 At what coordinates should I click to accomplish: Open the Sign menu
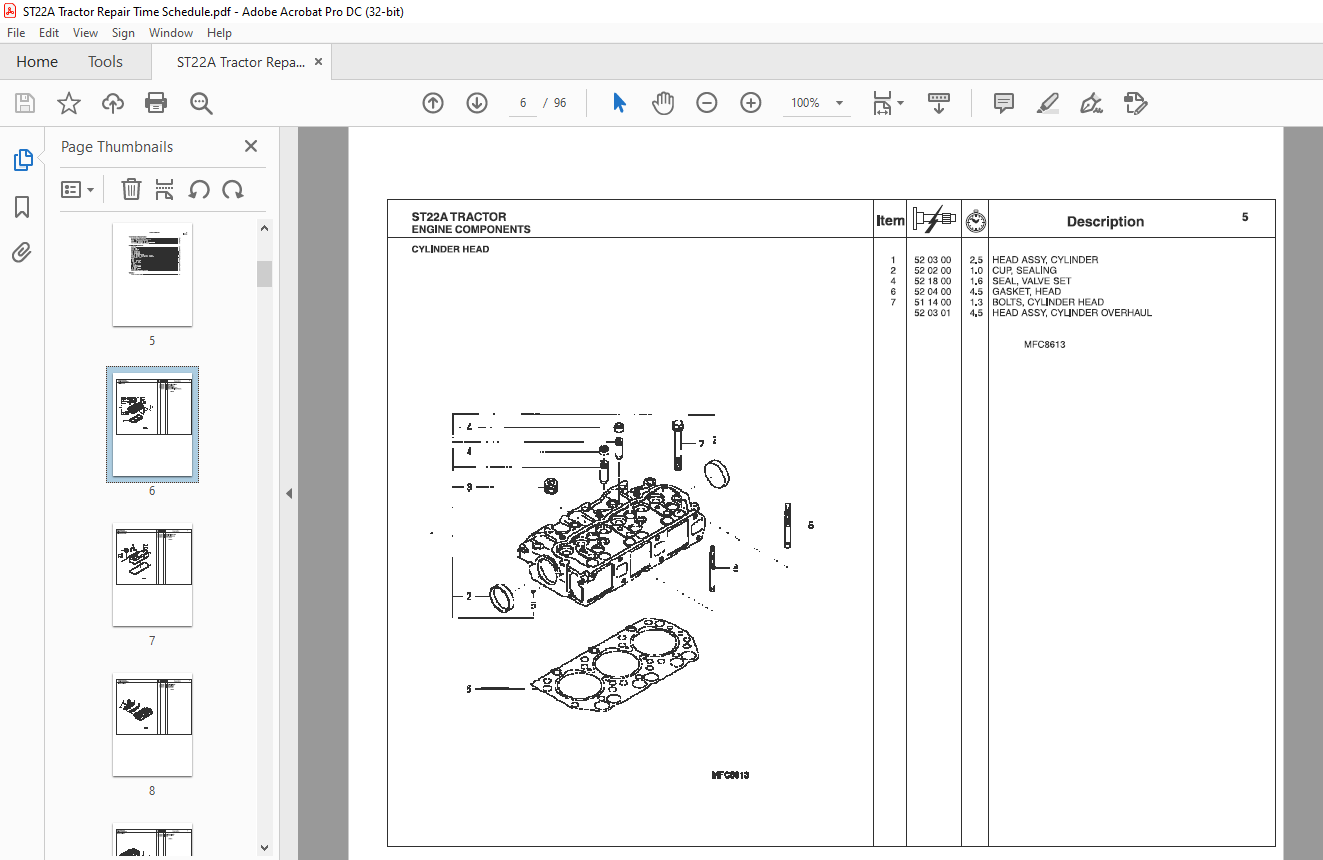point(123,33)
